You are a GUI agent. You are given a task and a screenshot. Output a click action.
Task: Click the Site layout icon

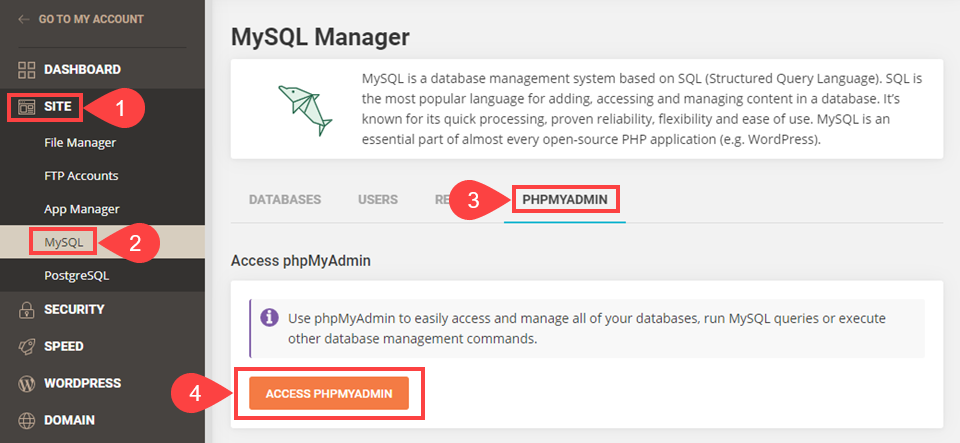click(26, 108)
